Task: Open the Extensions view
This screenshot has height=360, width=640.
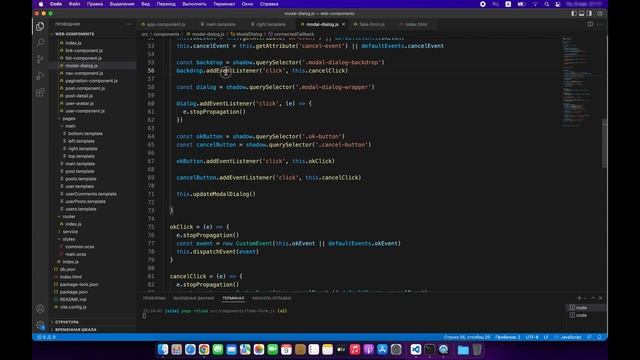Action: pos(40,93)
